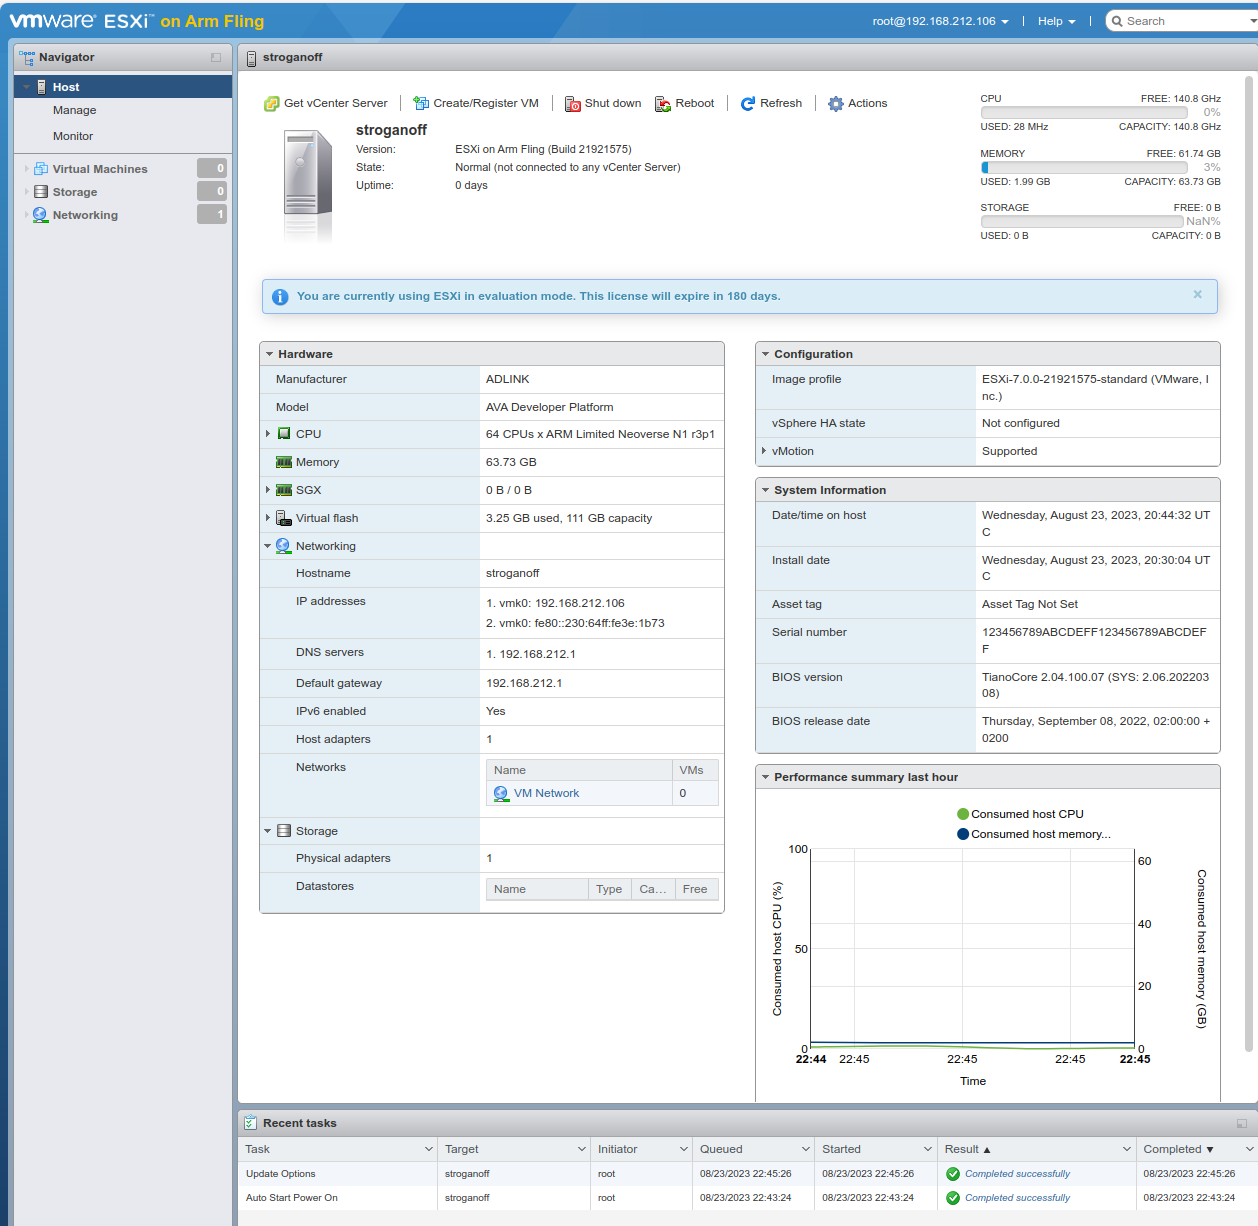Viewport: 1258px width, 1226px height.
Task: Expand the Virtual flash row
Action: coord(268,518)
